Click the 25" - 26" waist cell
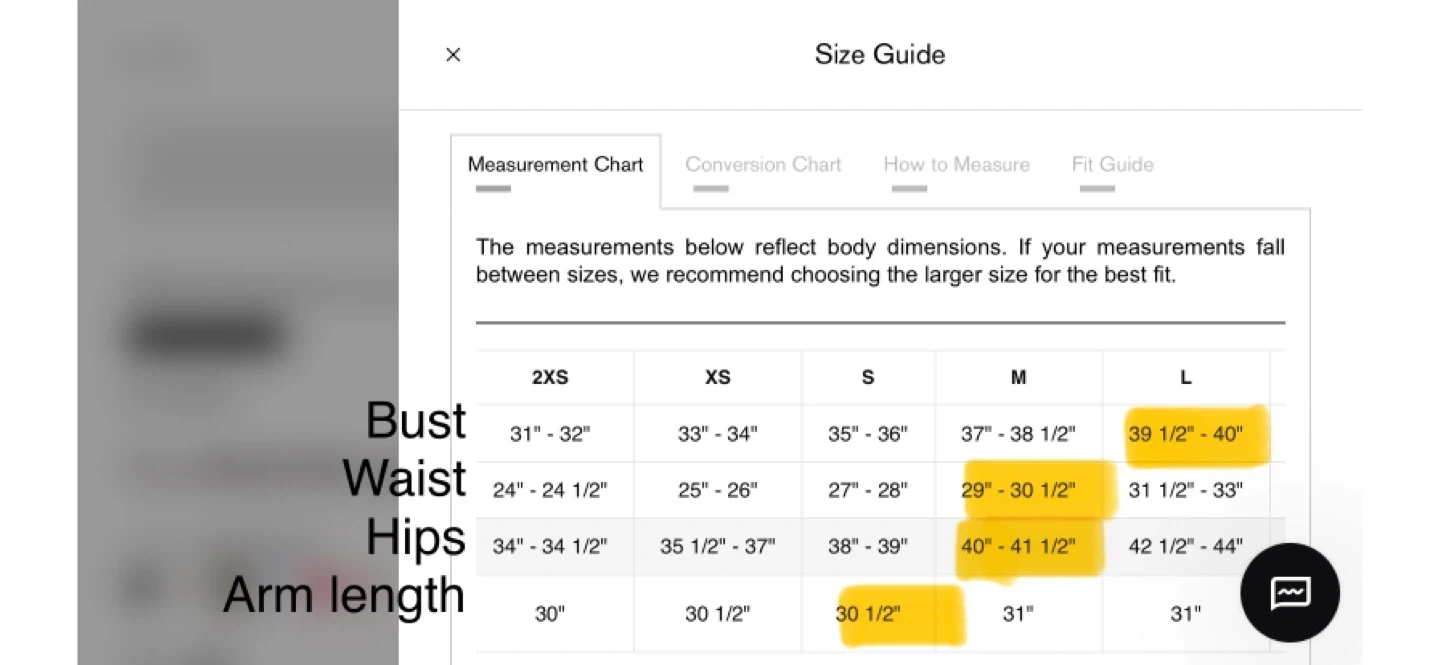This screenshot has width=1440, height=665. [717, 490]
